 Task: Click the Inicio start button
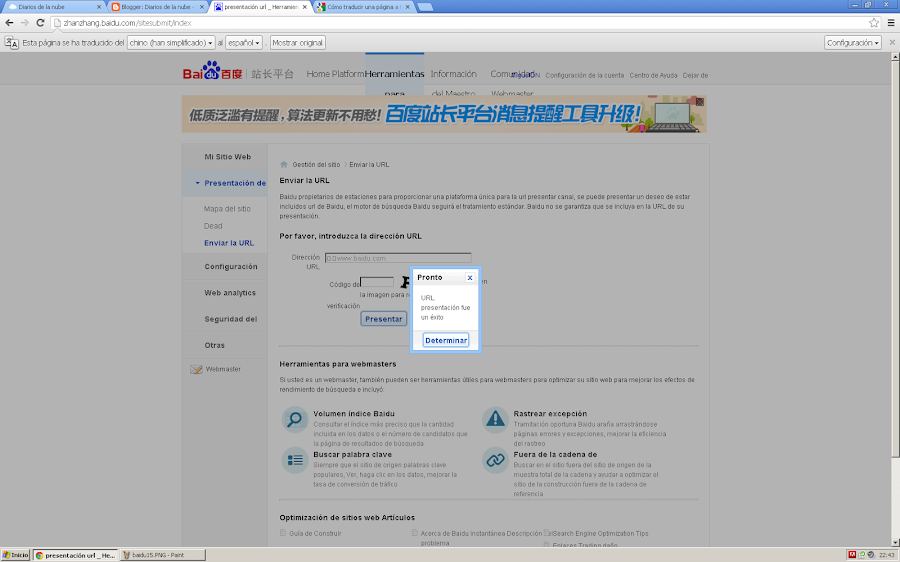pos(15,555)
